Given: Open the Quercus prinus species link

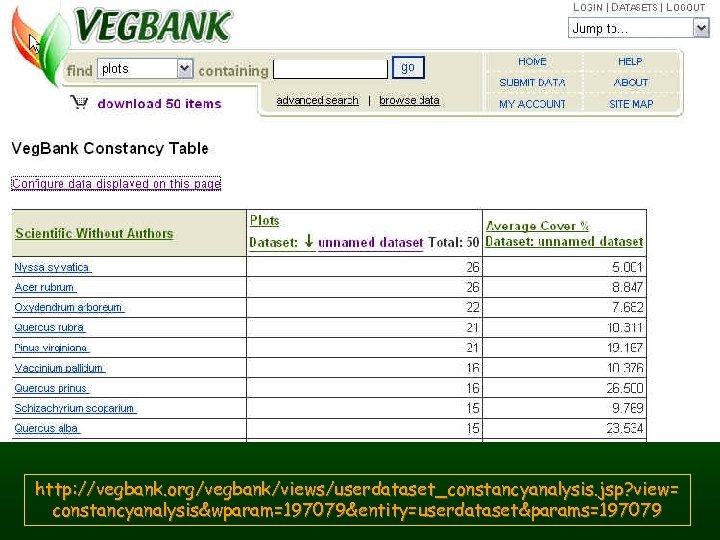Looking at the screenshot, I should click(x=51, y=388).
